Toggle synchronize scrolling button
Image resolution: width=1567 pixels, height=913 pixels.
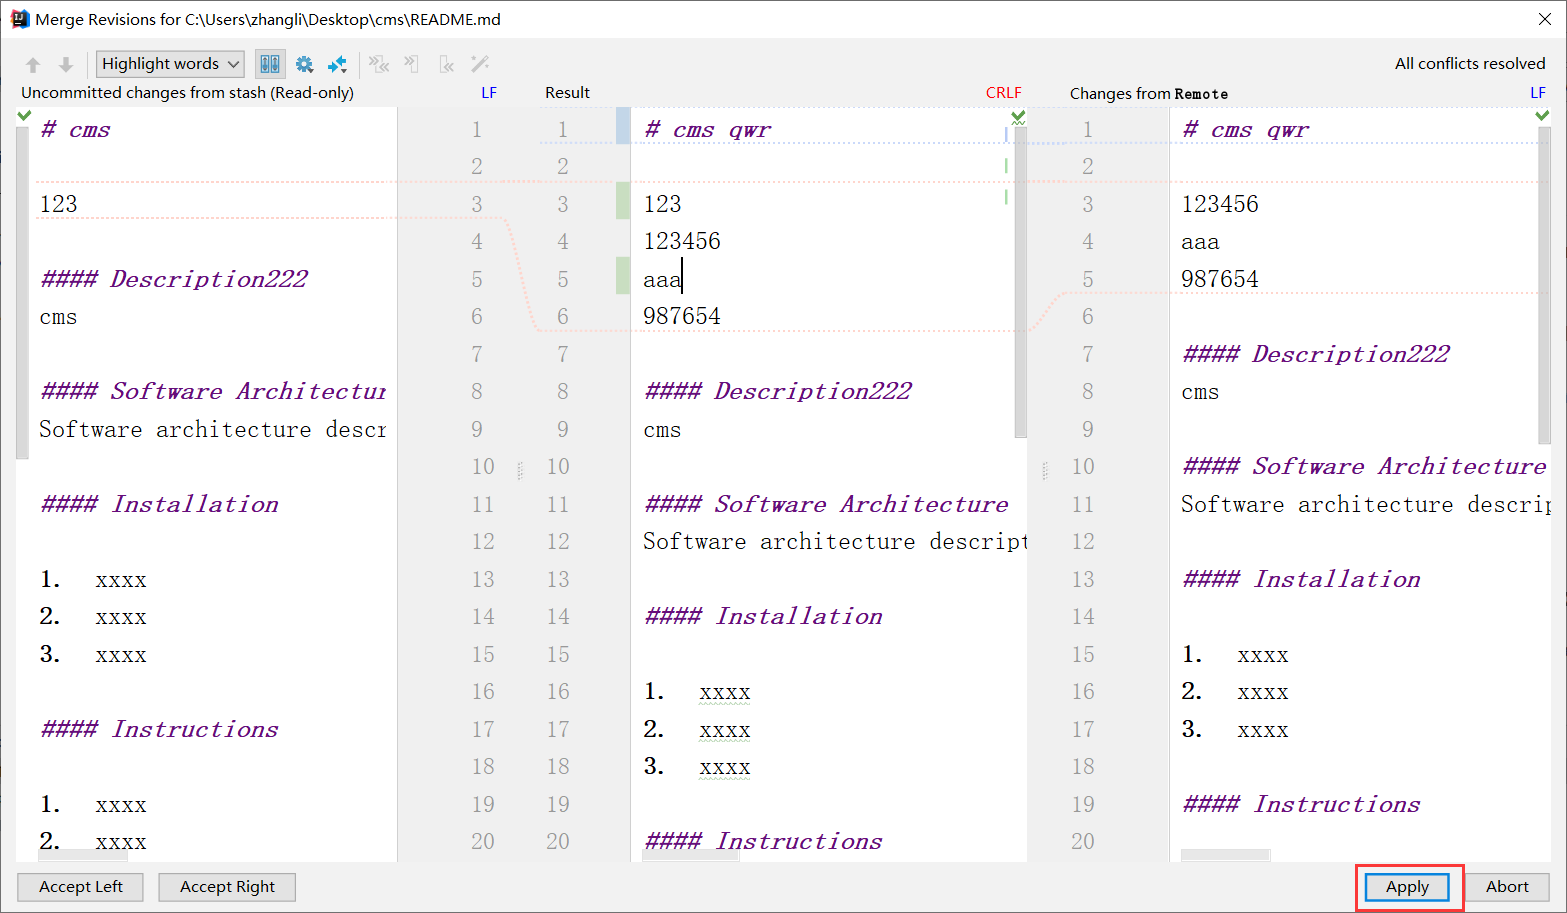tap(270, 64)
